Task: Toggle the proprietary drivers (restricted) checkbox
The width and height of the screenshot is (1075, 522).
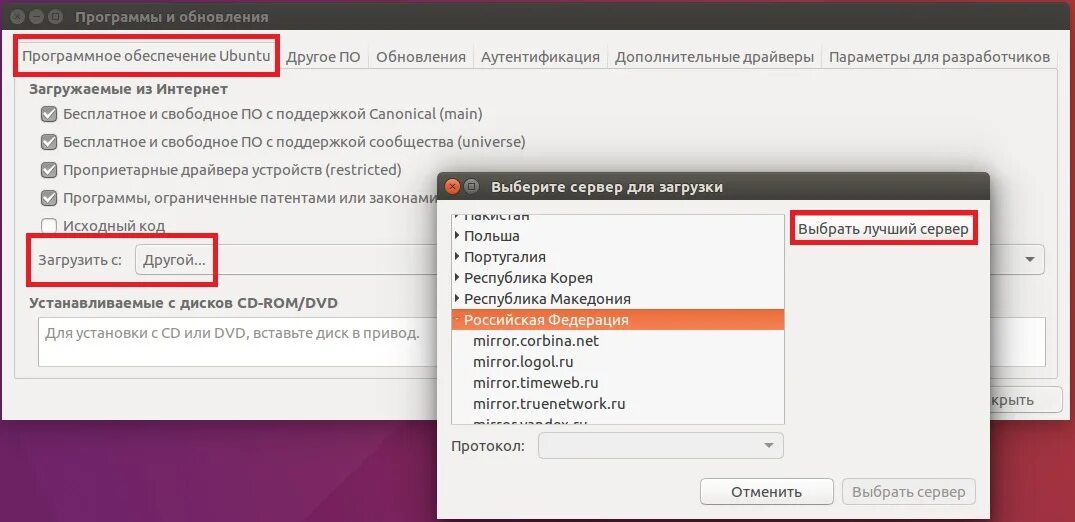Action: tap(49, 169)
